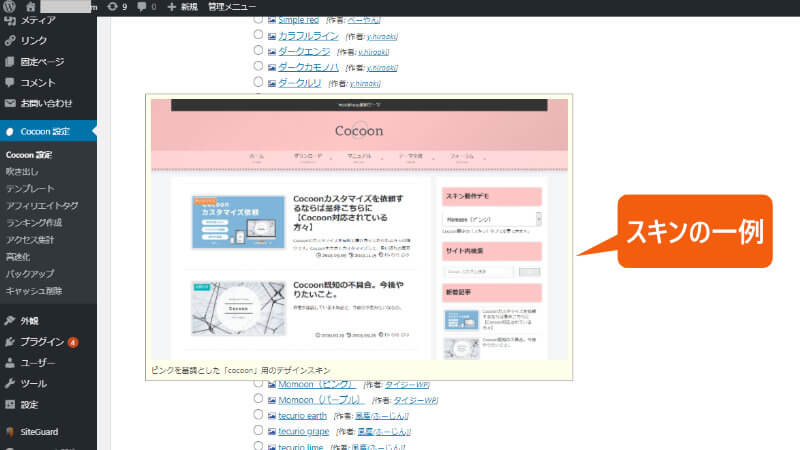Open the WordPress logo menu
The height and width of the screenshot is (450, 800).
[x=9, y=7]
